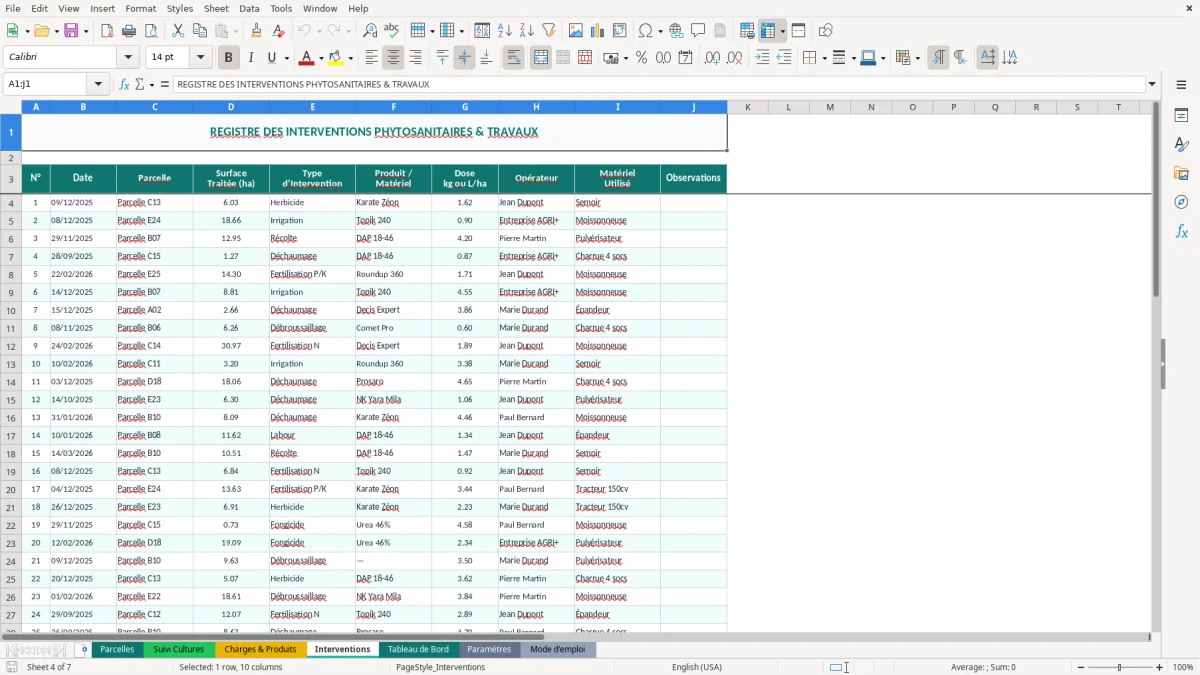Open the Paste options dropdown arrow
This screenshot has width=1200, height=675.
click(234, 31)
